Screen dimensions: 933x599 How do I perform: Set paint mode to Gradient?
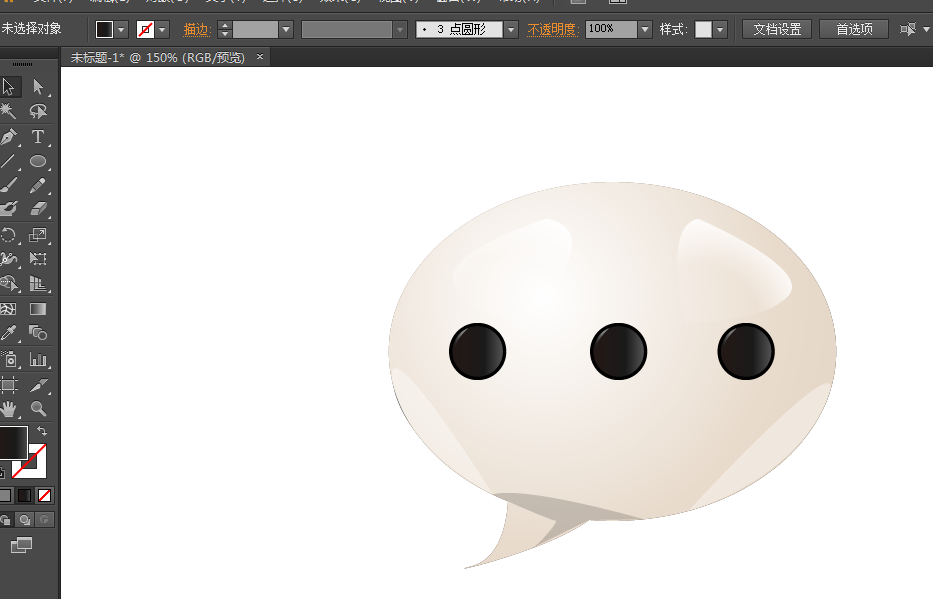[24, 495]
